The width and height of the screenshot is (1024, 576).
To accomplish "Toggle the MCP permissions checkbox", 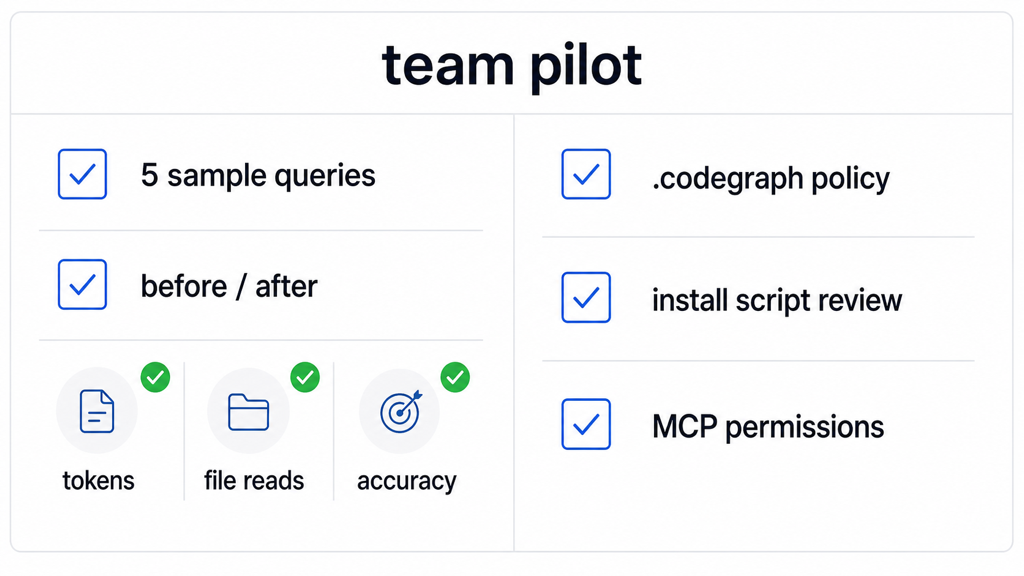I will tap(586, 424).
